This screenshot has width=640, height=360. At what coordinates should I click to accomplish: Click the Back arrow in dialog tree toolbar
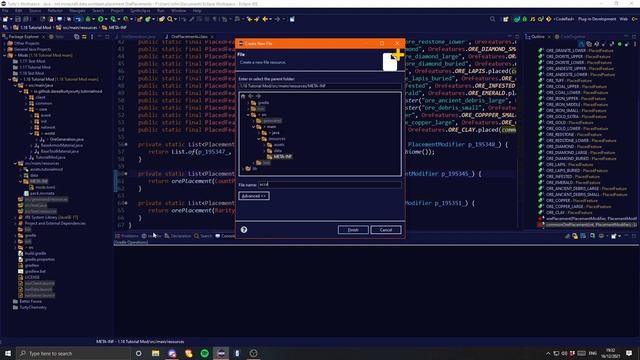(251, 96)
